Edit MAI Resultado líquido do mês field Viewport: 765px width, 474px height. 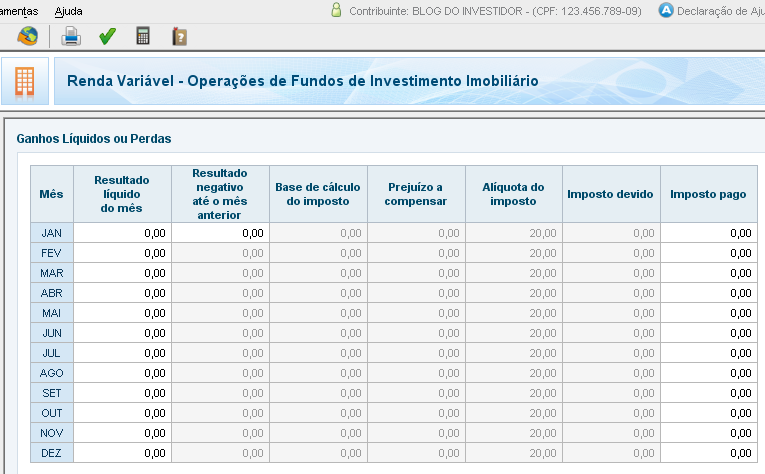point(122,313)
